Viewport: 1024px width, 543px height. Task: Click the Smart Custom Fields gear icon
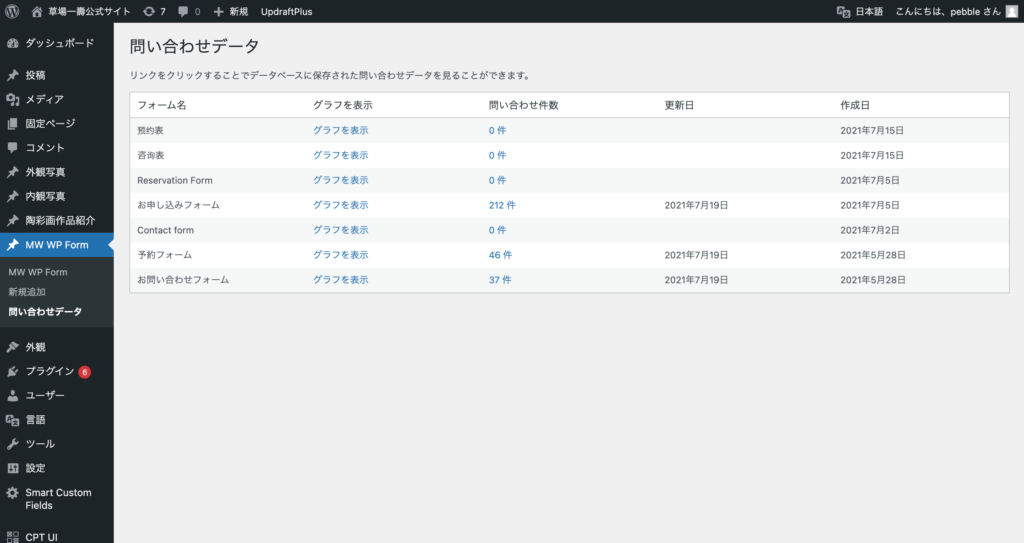[x=12, y=493]
